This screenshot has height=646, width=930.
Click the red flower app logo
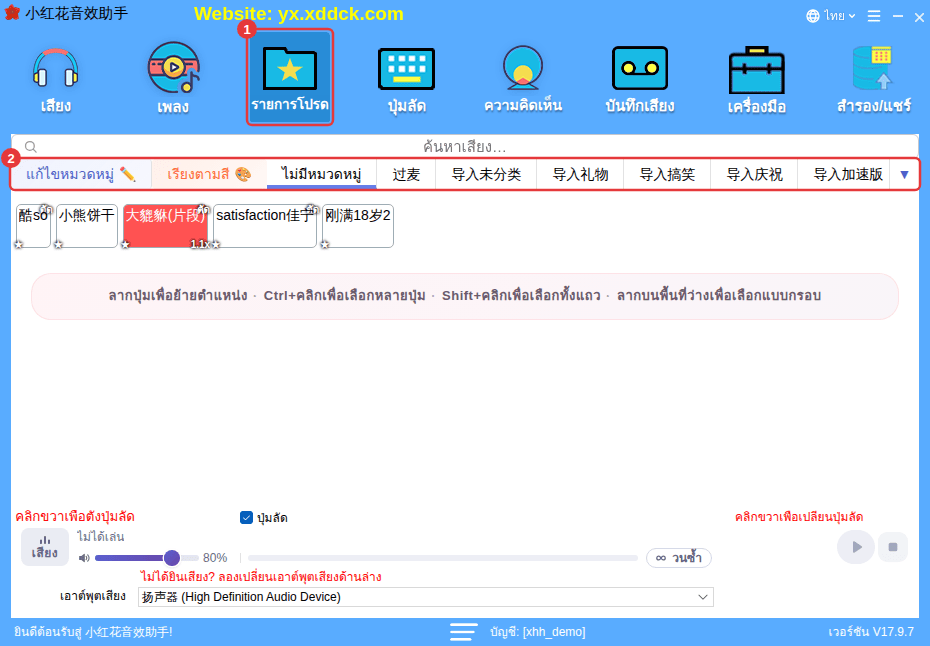point(12,12)
